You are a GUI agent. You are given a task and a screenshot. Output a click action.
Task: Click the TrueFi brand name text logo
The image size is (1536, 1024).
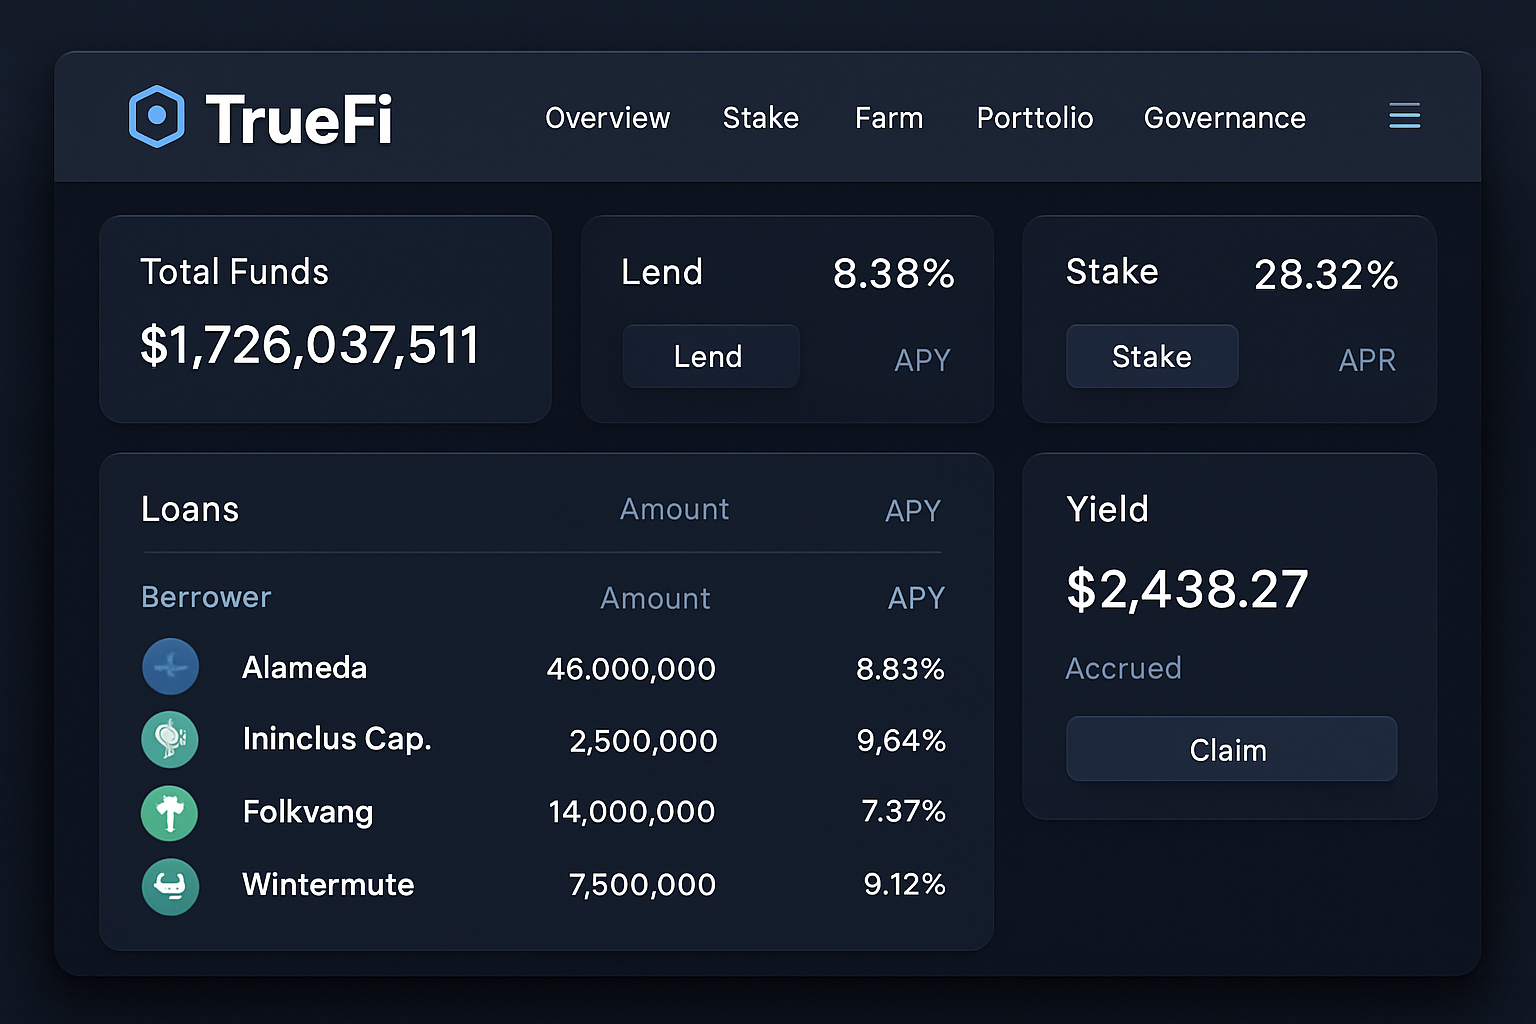(299, 117)
